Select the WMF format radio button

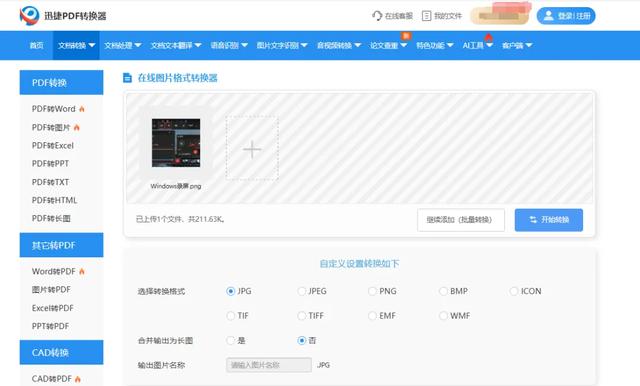(x=443, y=316)
